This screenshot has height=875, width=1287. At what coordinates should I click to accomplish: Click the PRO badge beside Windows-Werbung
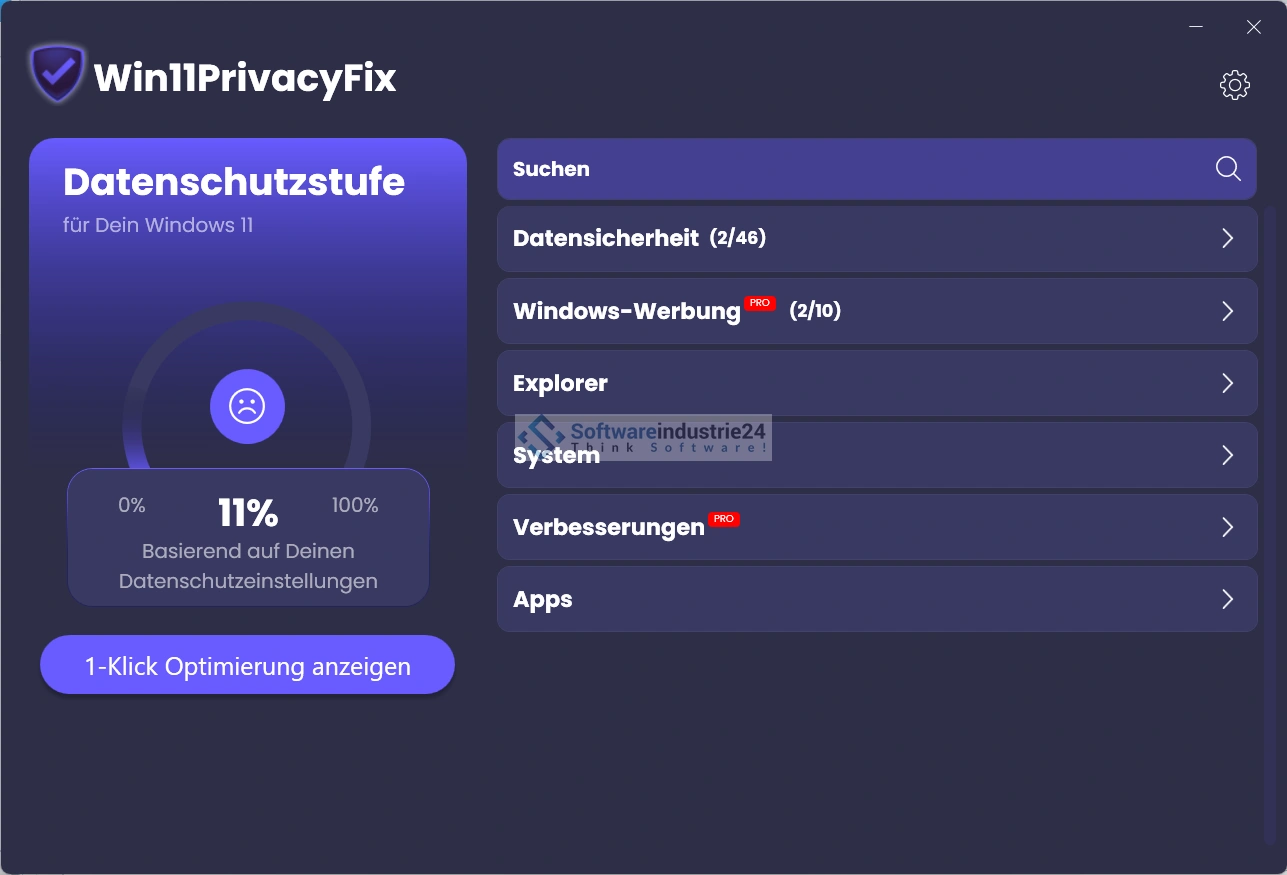point(760,303)
